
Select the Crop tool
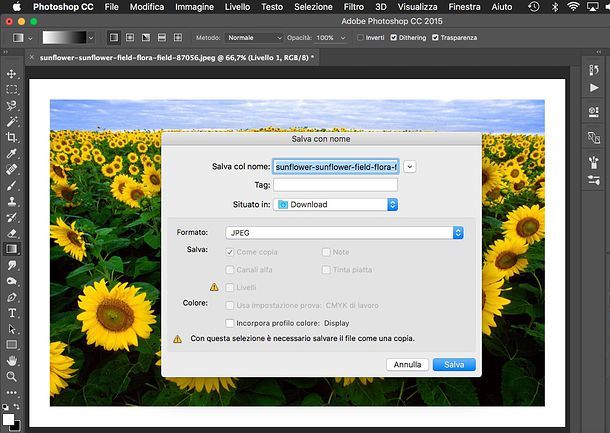tap(12, 137)
